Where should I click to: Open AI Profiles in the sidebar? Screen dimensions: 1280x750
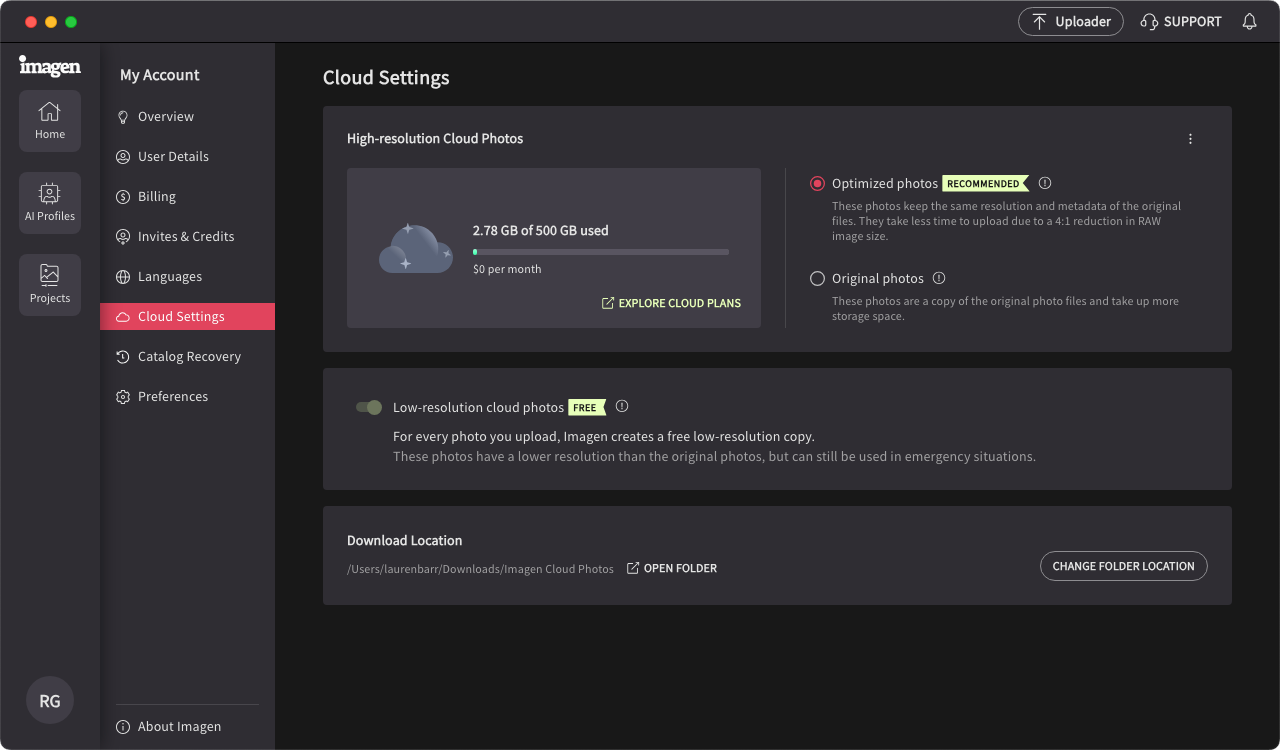pos(50,203)
